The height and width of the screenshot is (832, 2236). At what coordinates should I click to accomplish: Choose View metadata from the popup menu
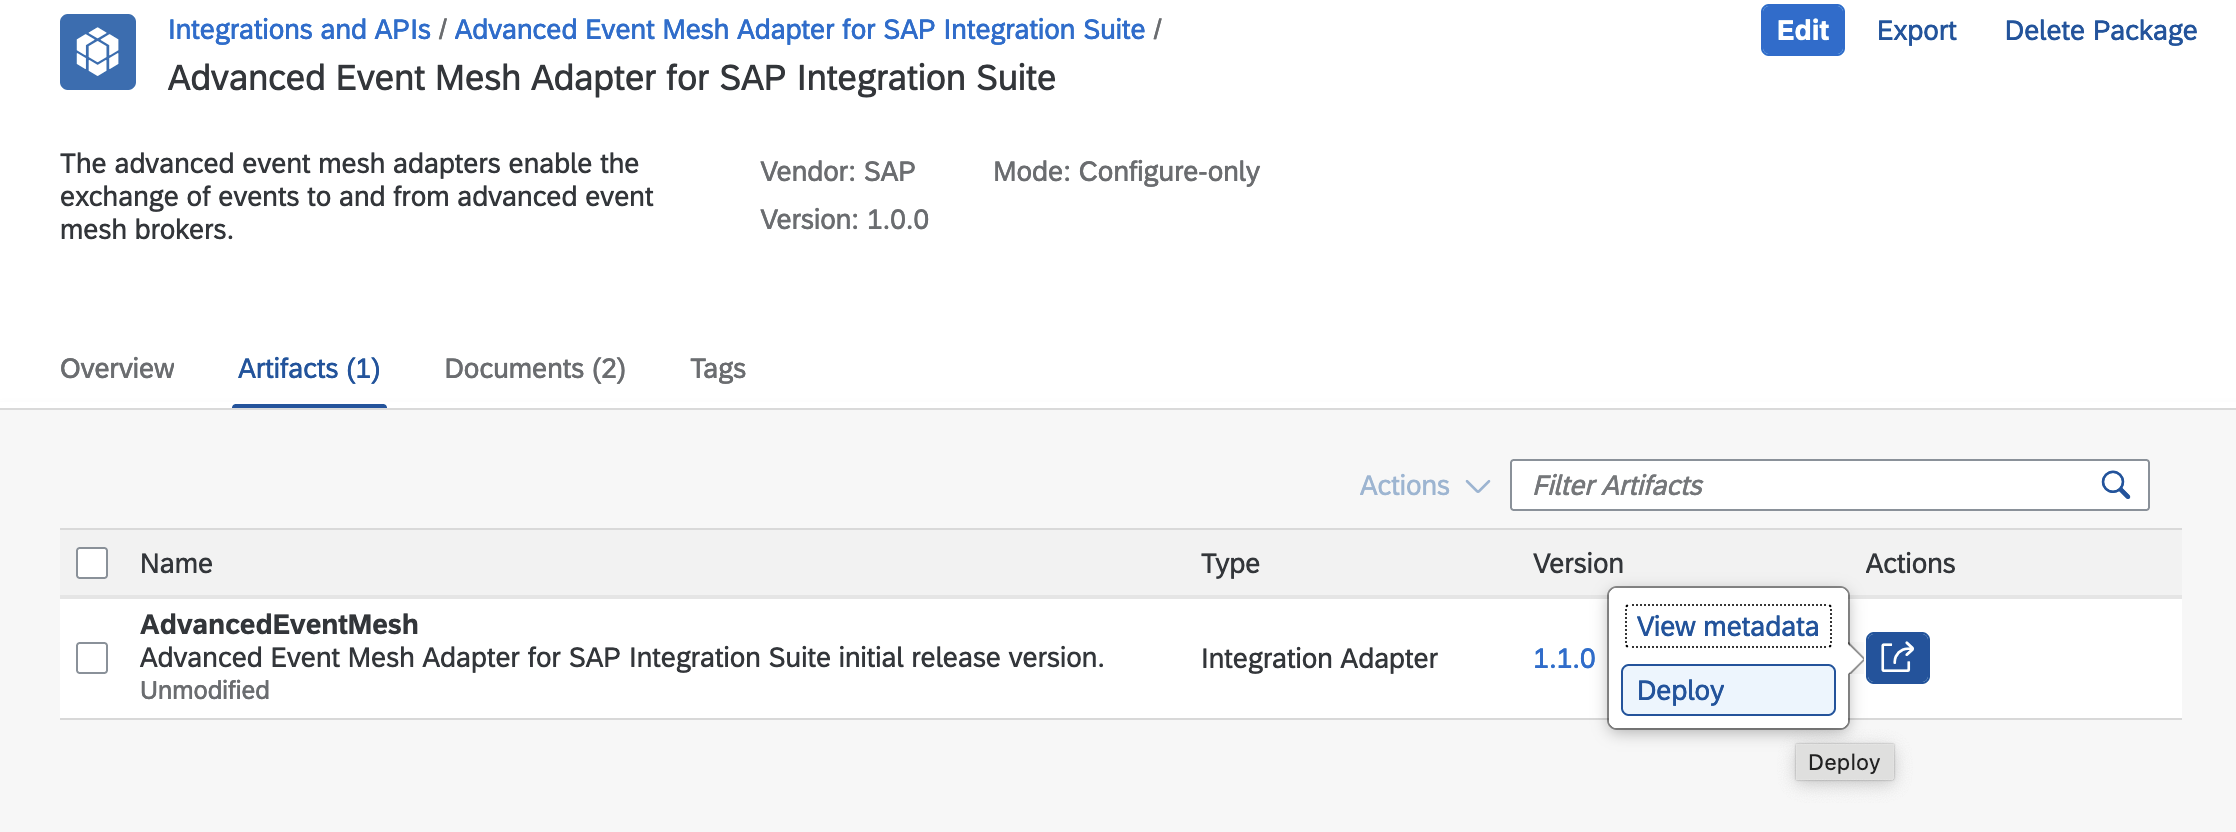pos(1728,626)
